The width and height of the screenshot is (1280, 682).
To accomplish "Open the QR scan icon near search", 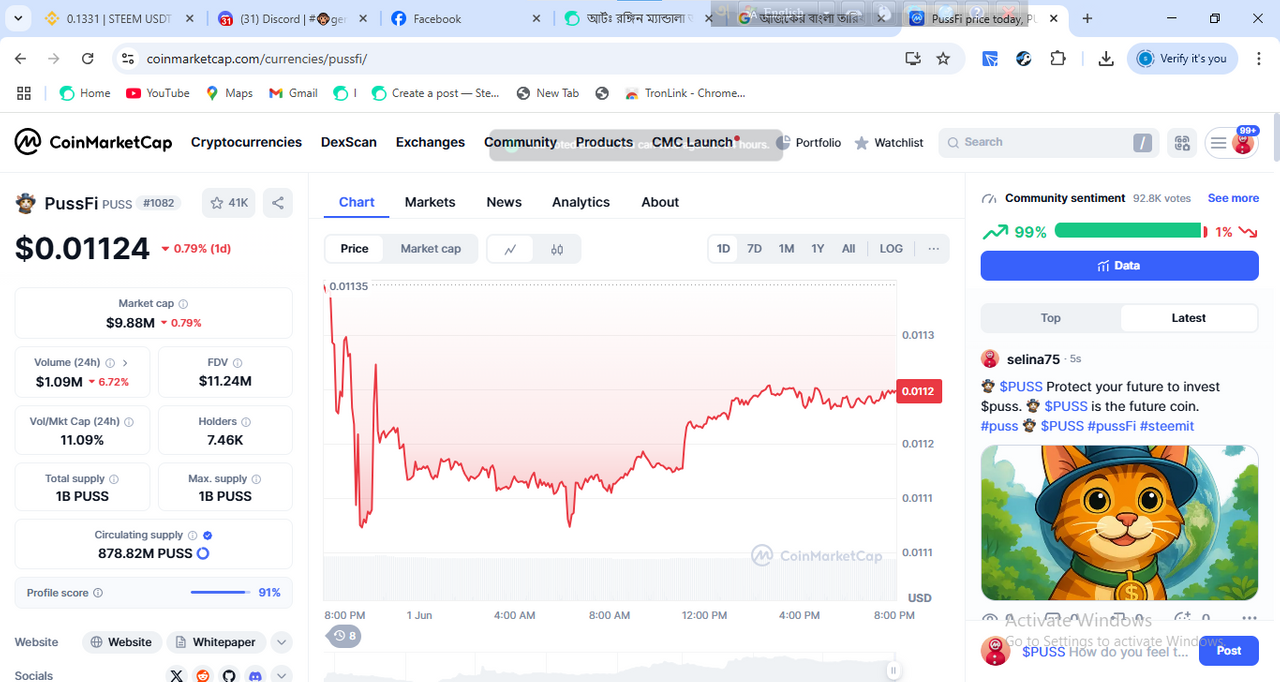I will pyautogui.click(x=1183, y=143).
